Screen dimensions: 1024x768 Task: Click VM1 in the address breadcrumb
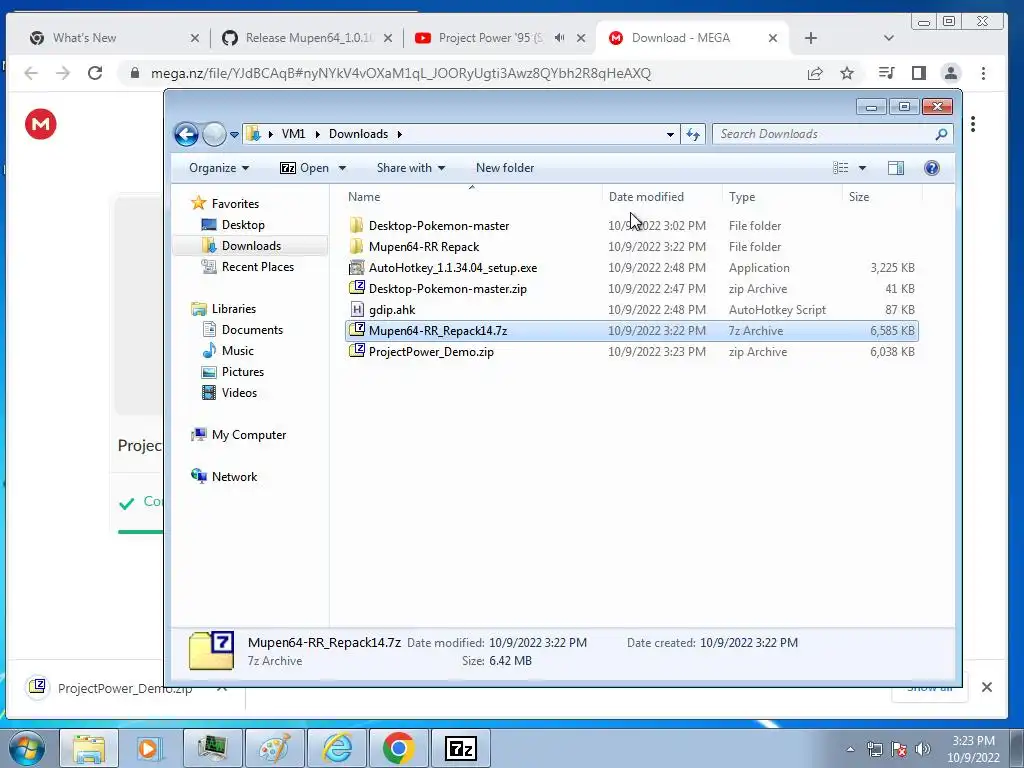coord(293,134)
